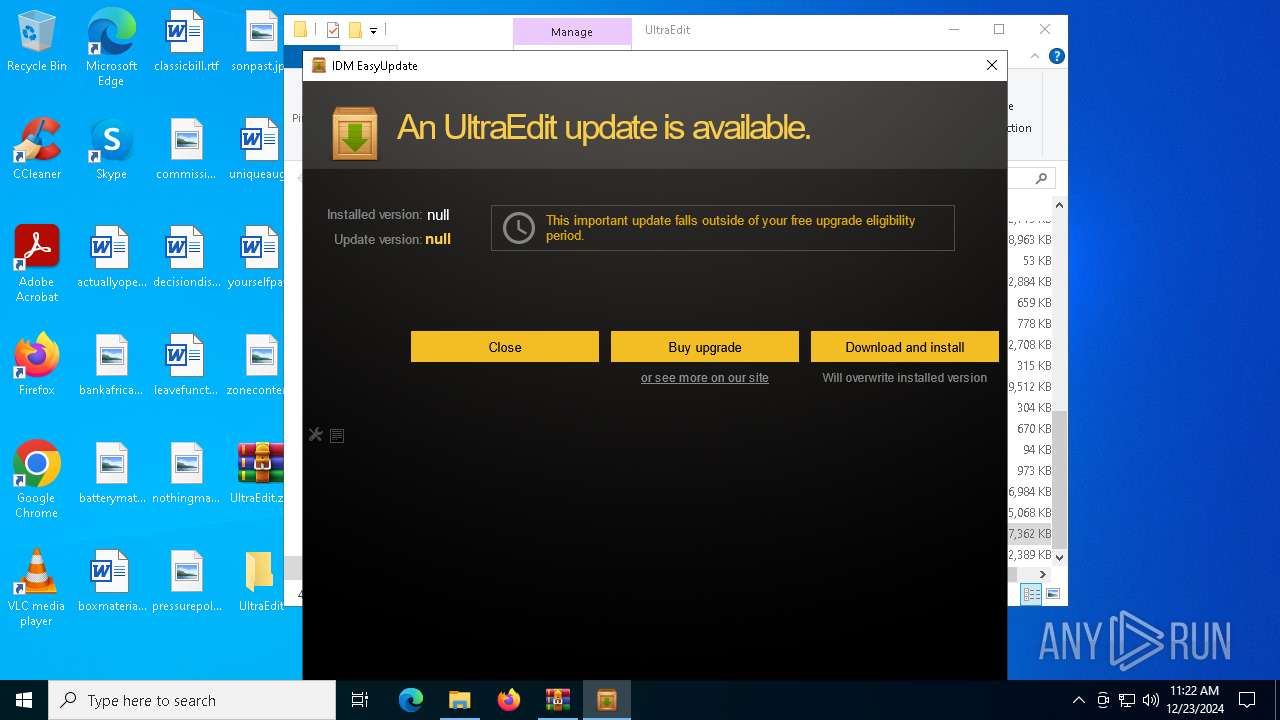Click the update package box icon
This screenshot has width=1280, height=720.
355,133
